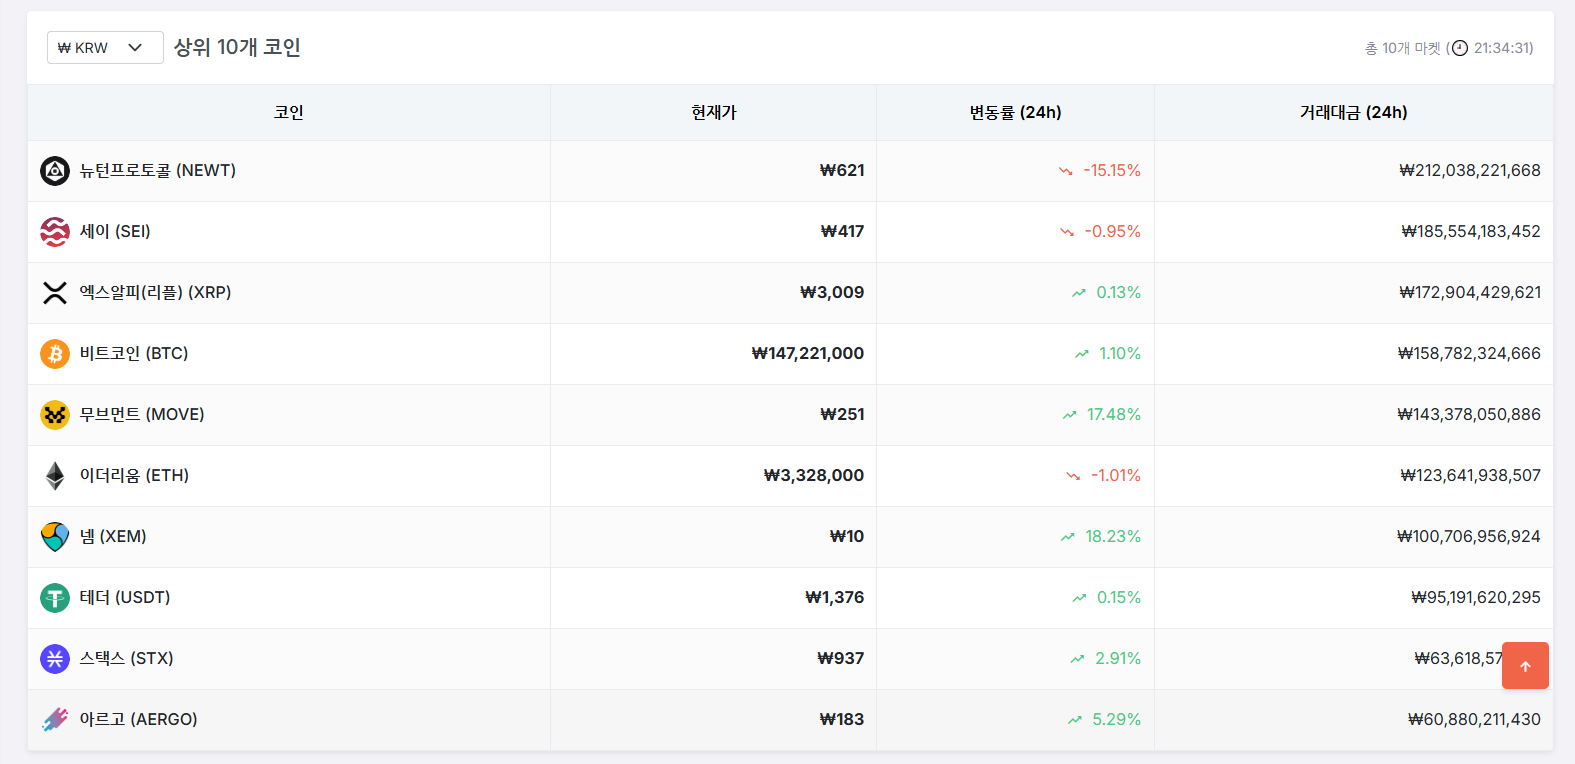Image resolution: width=1575 pixels, height=764 pixels.
Task: Click the ₩100,706,956,924 volume value
Action: 1469,537
